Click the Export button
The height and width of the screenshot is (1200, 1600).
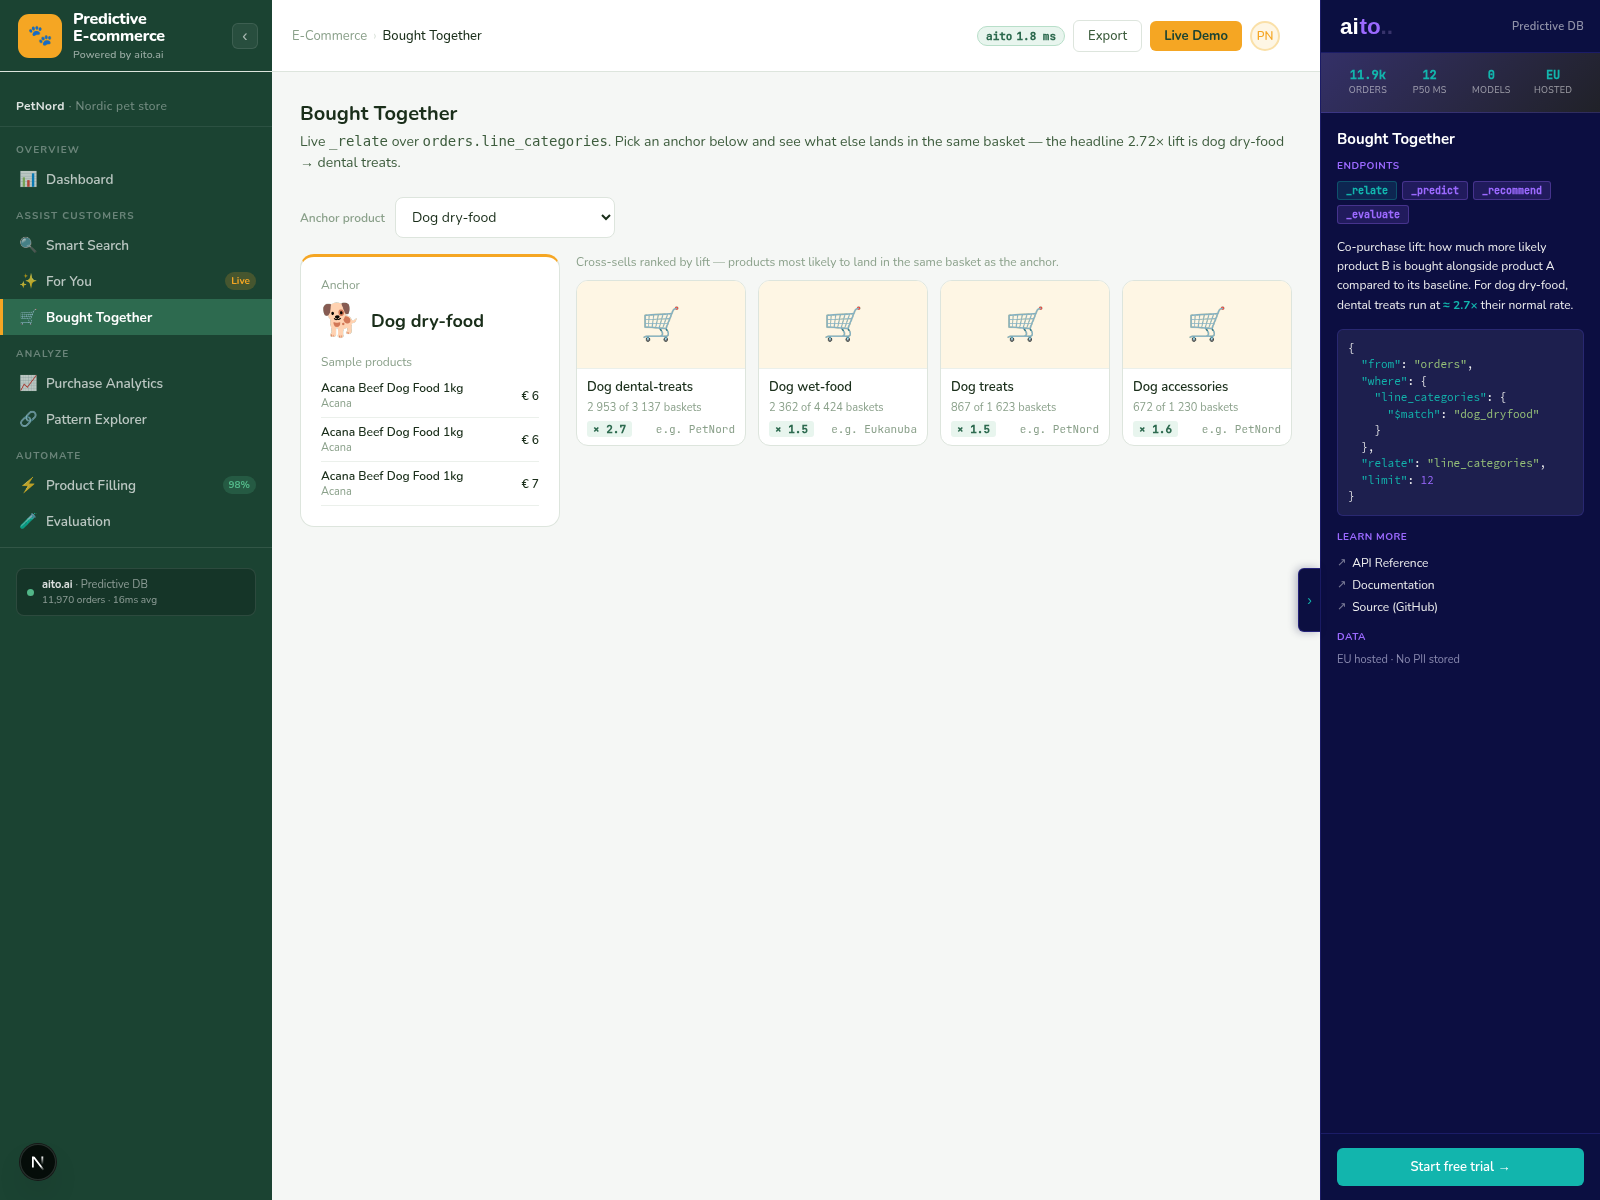pyautogui.click(x=1107, y=36)
